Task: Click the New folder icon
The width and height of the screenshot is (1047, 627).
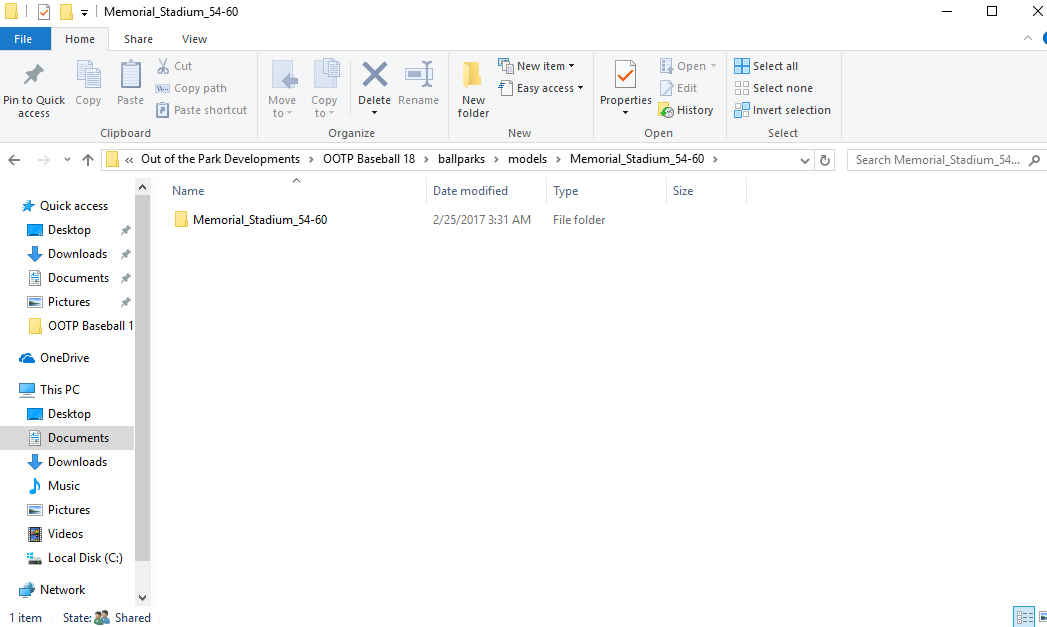Action: [472, 87]
